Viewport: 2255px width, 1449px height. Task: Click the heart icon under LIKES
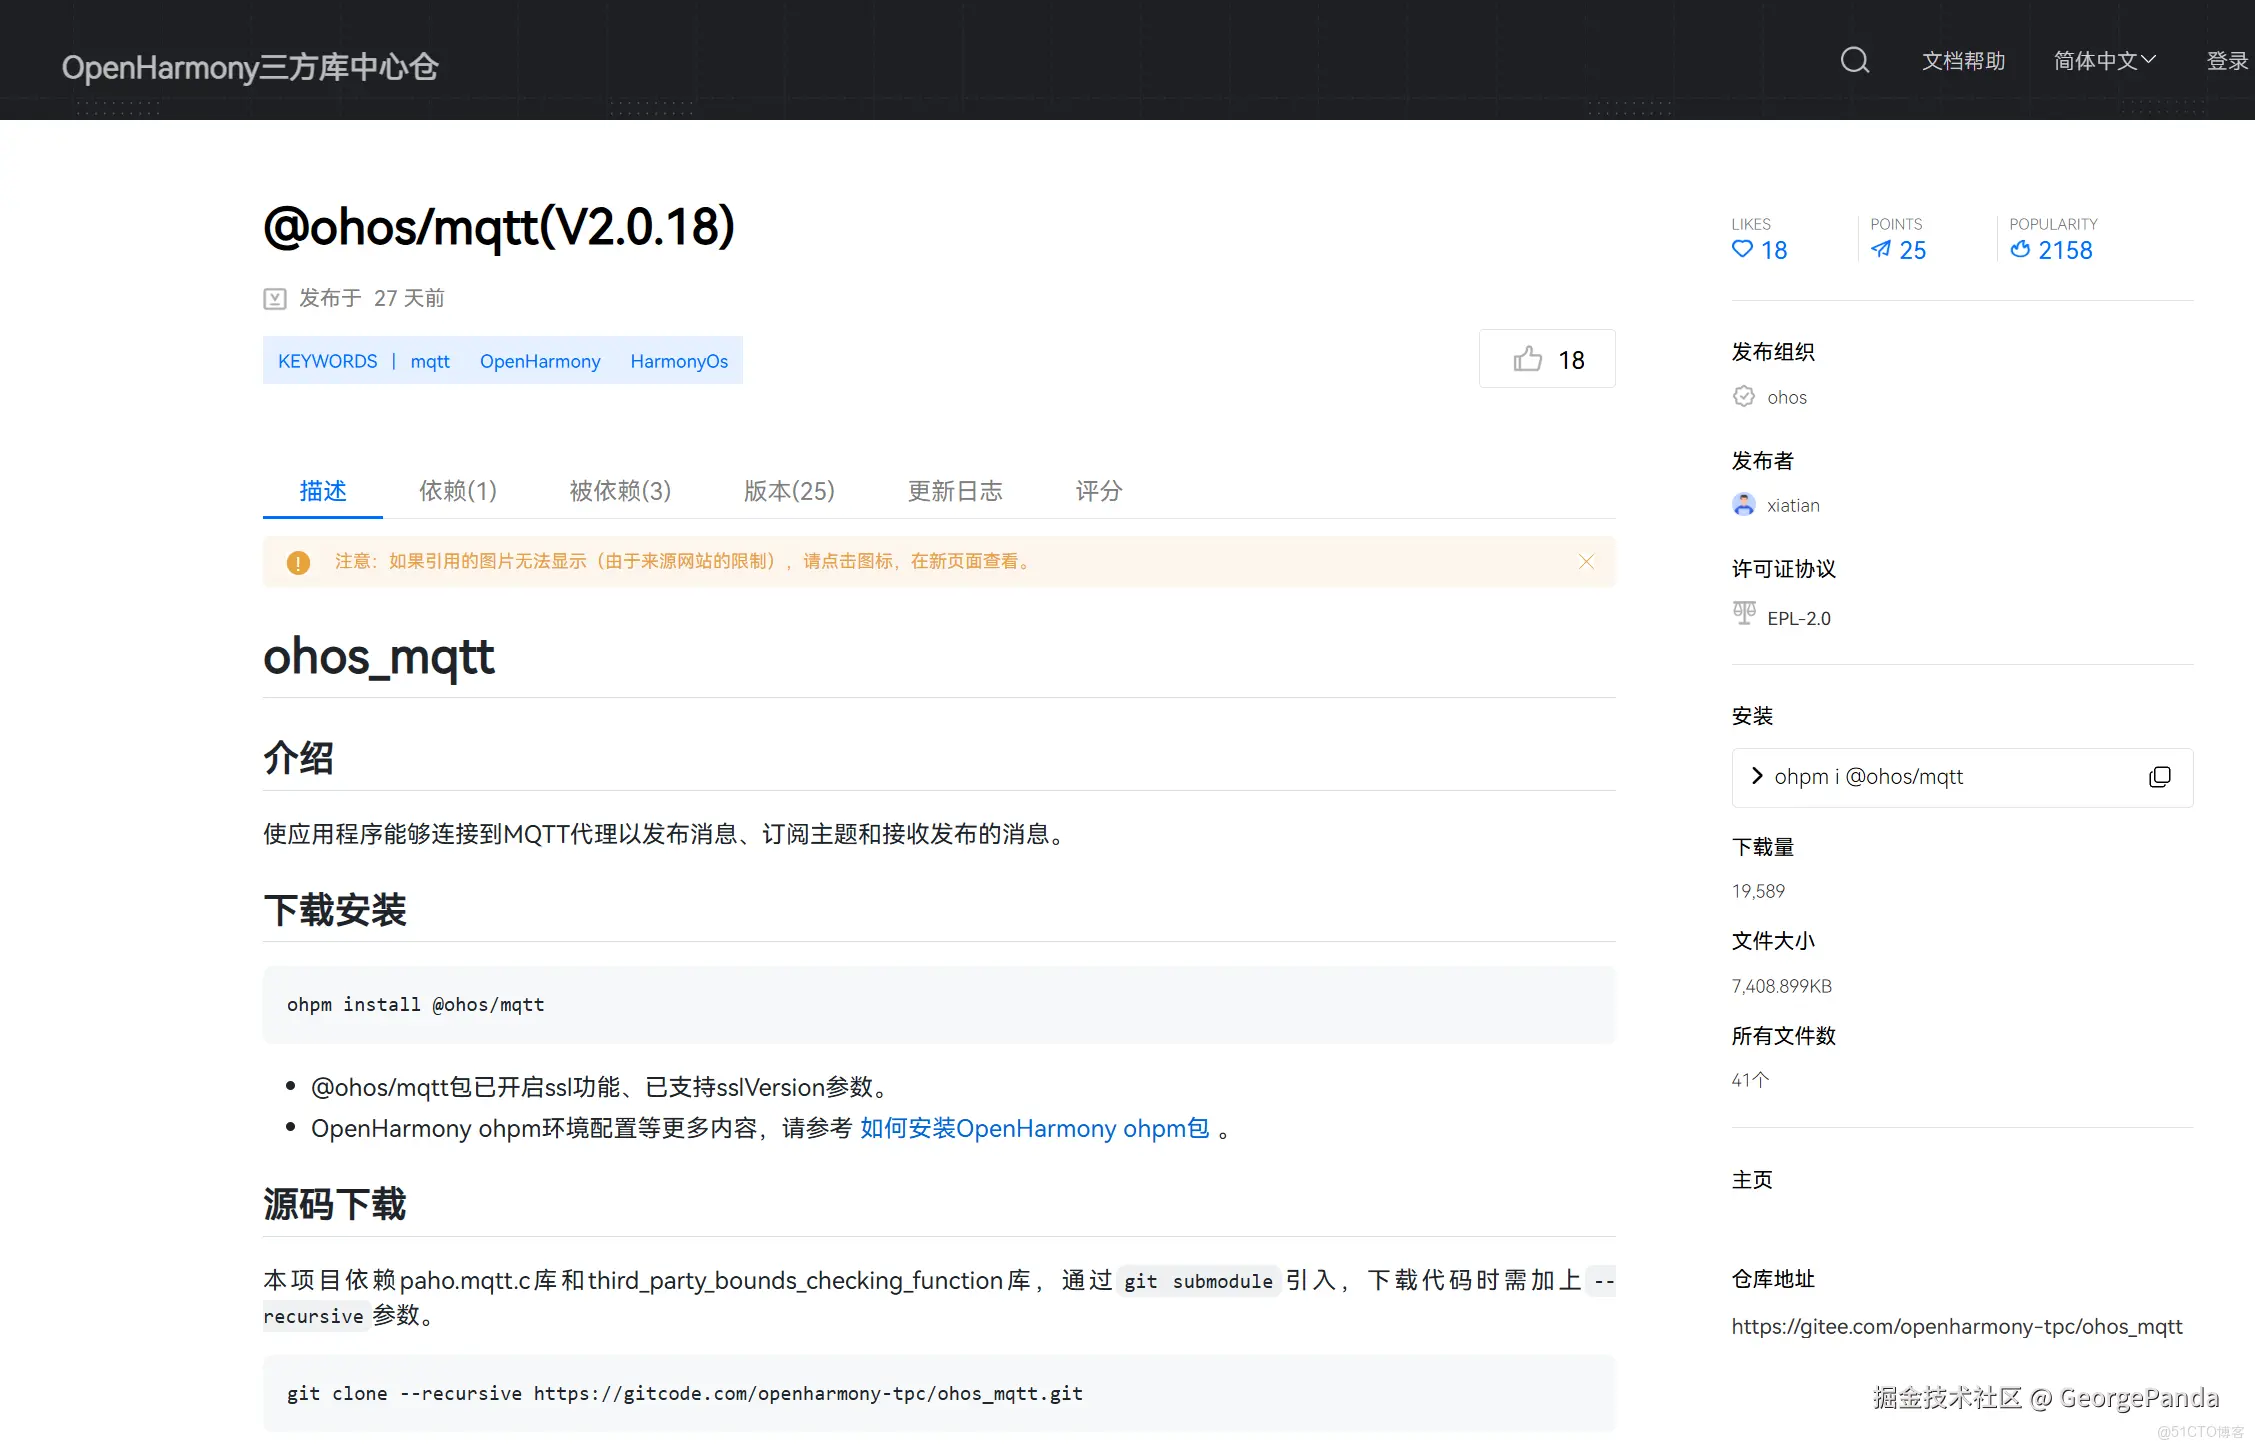click(x=1742, y=250)
